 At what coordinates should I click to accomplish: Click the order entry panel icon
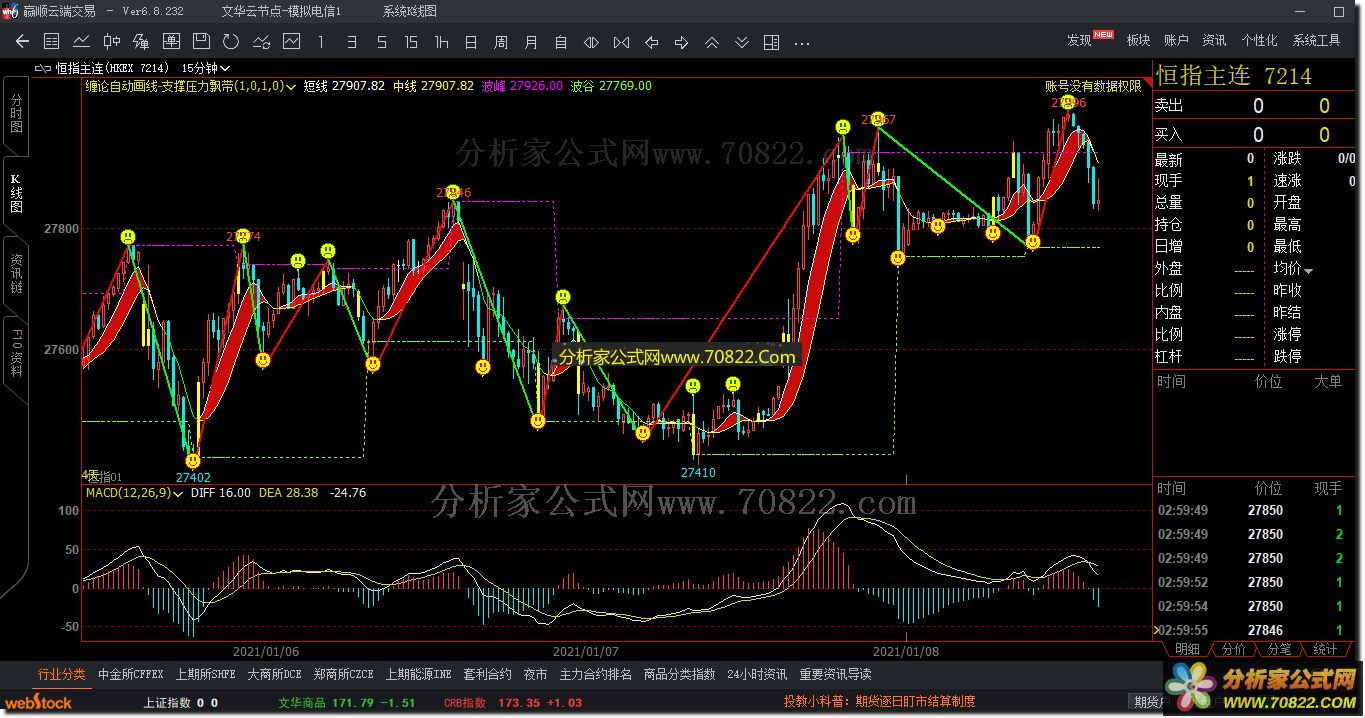click(171, 42)
